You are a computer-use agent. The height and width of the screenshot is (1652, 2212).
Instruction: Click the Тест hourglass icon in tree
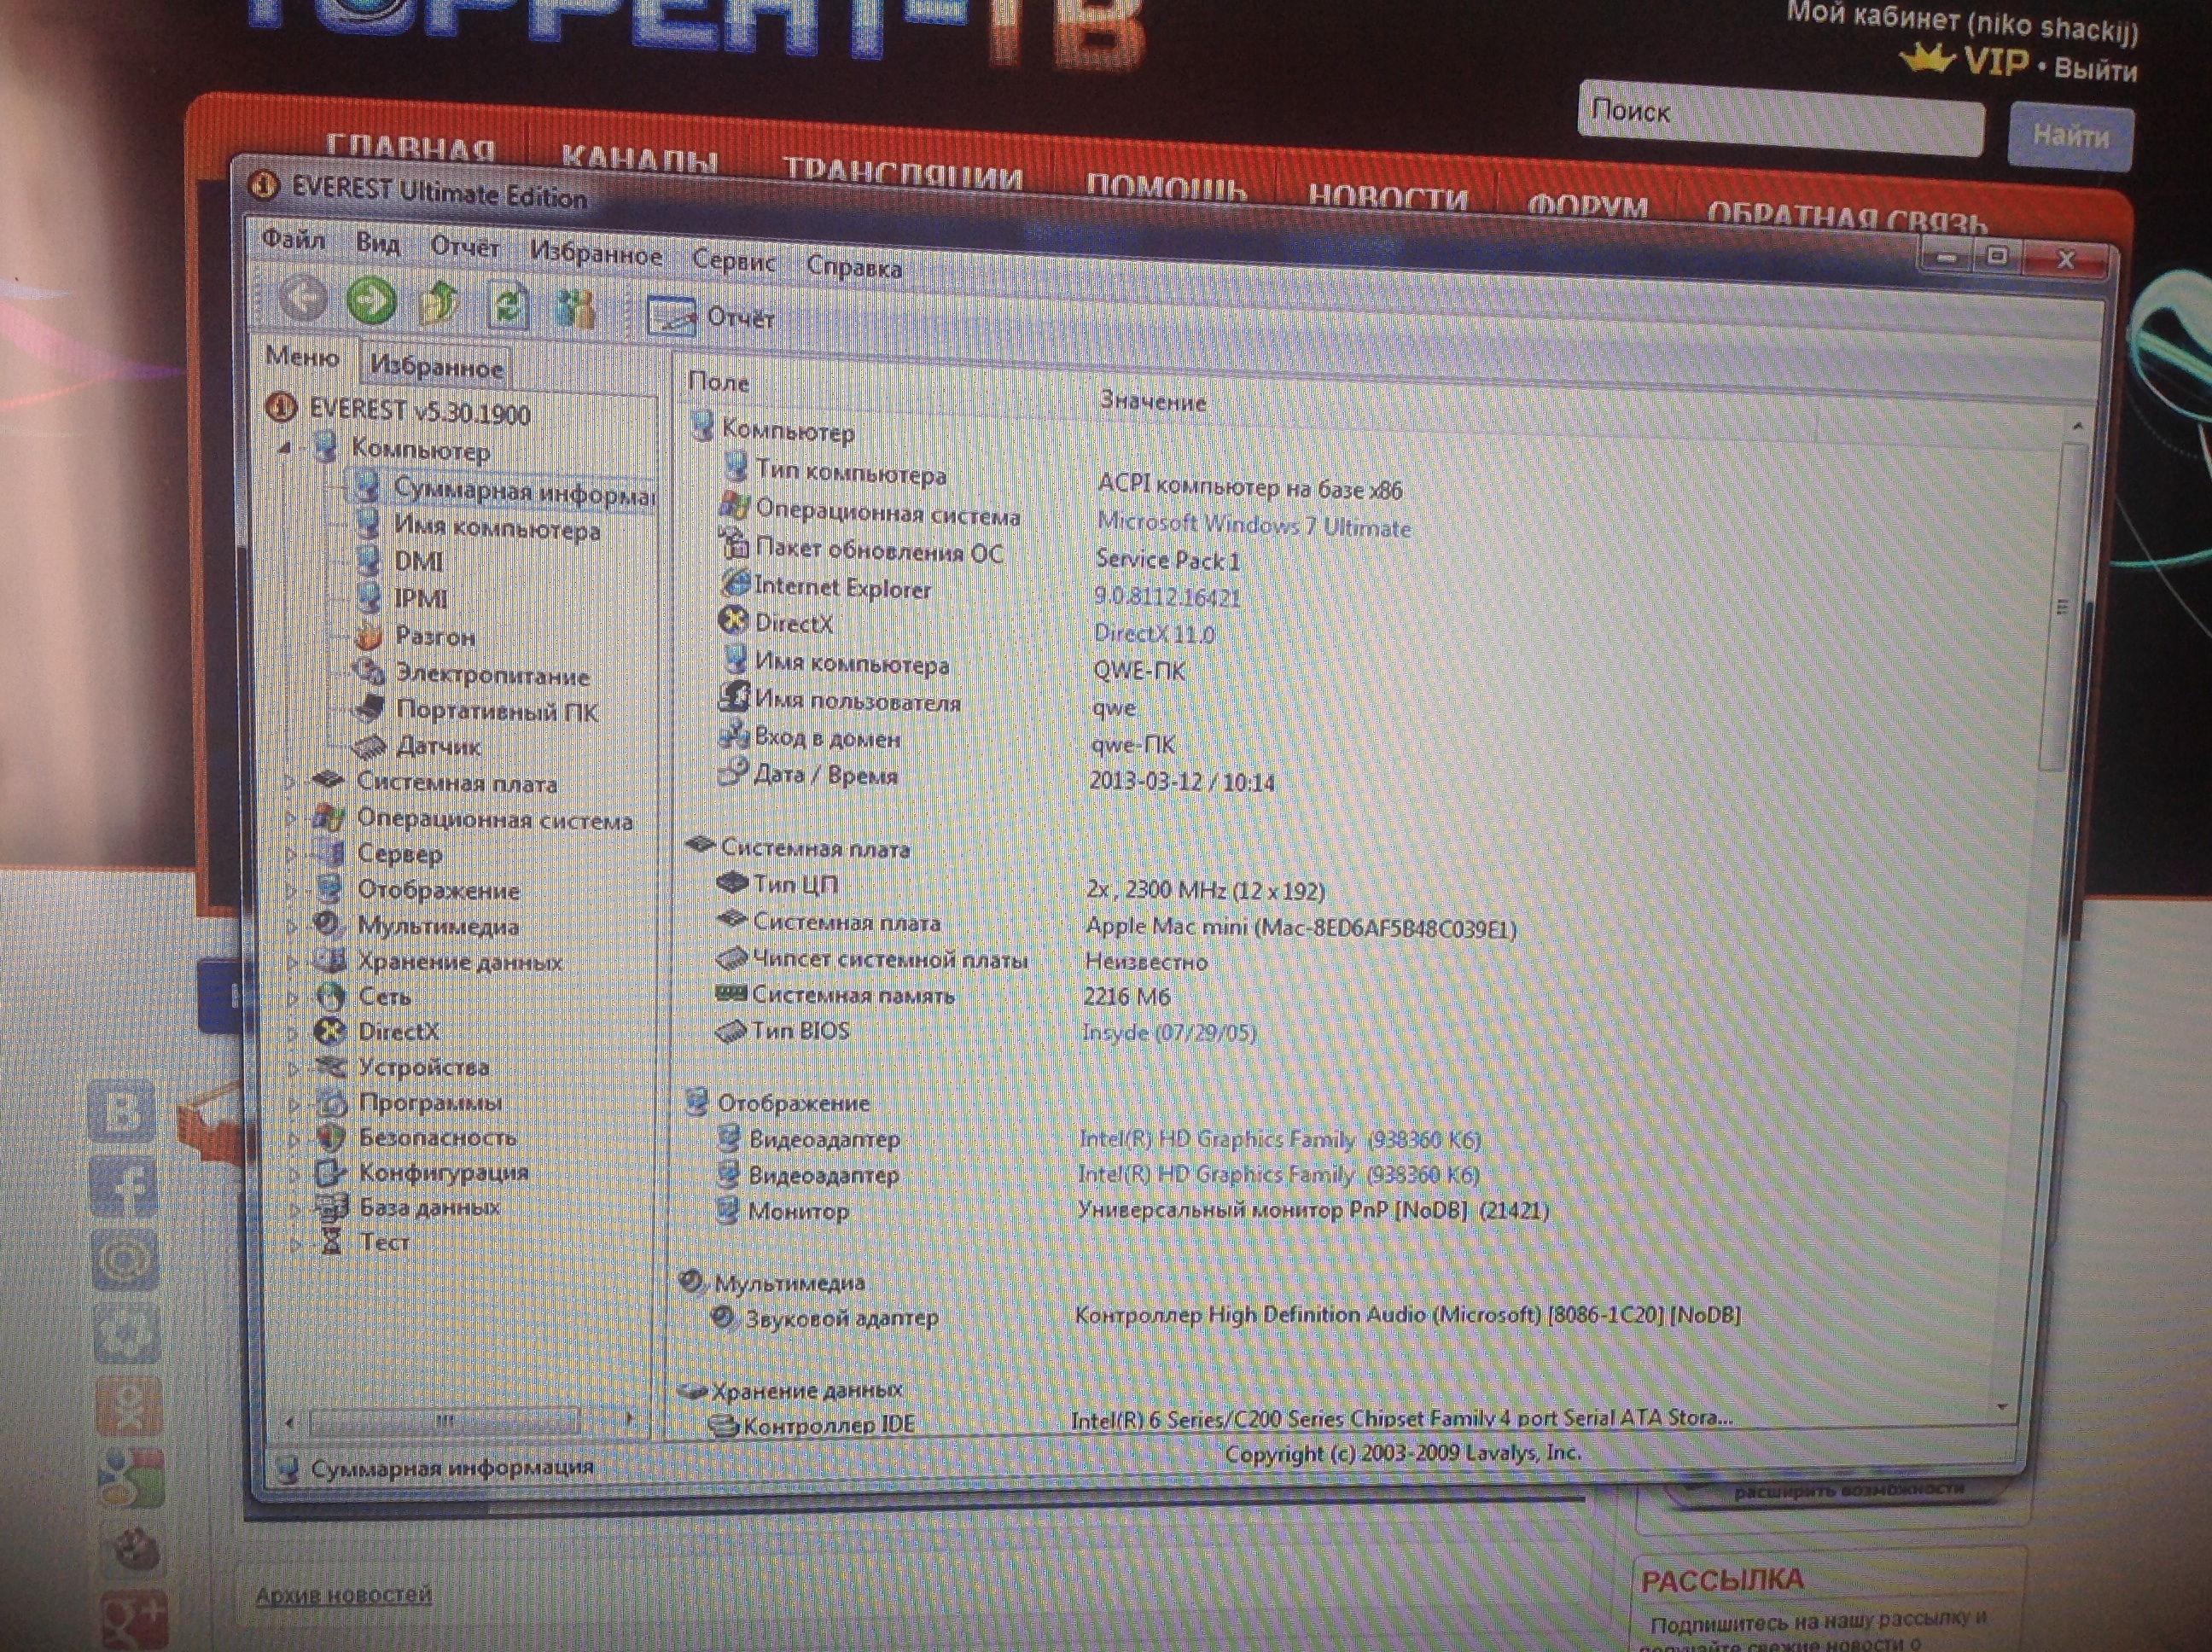[332, 1242]
